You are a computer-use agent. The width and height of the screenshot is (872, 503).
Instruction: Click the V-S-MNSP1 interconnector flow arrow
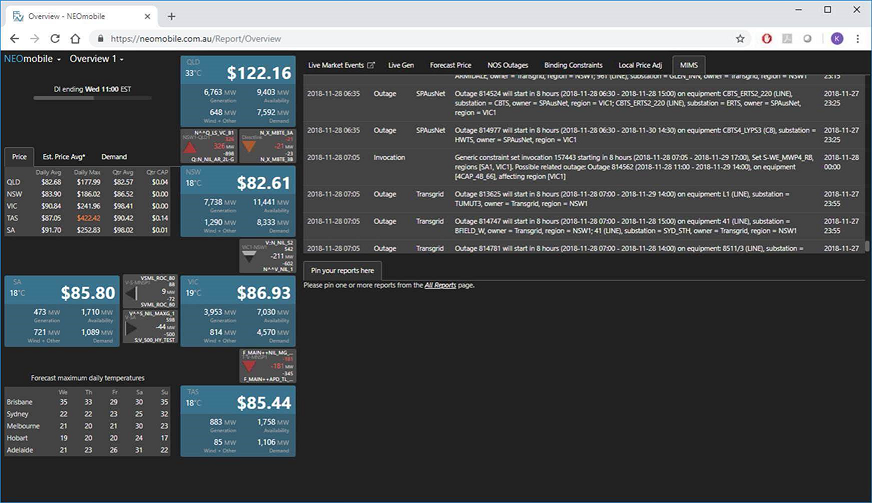pos(131,291)
